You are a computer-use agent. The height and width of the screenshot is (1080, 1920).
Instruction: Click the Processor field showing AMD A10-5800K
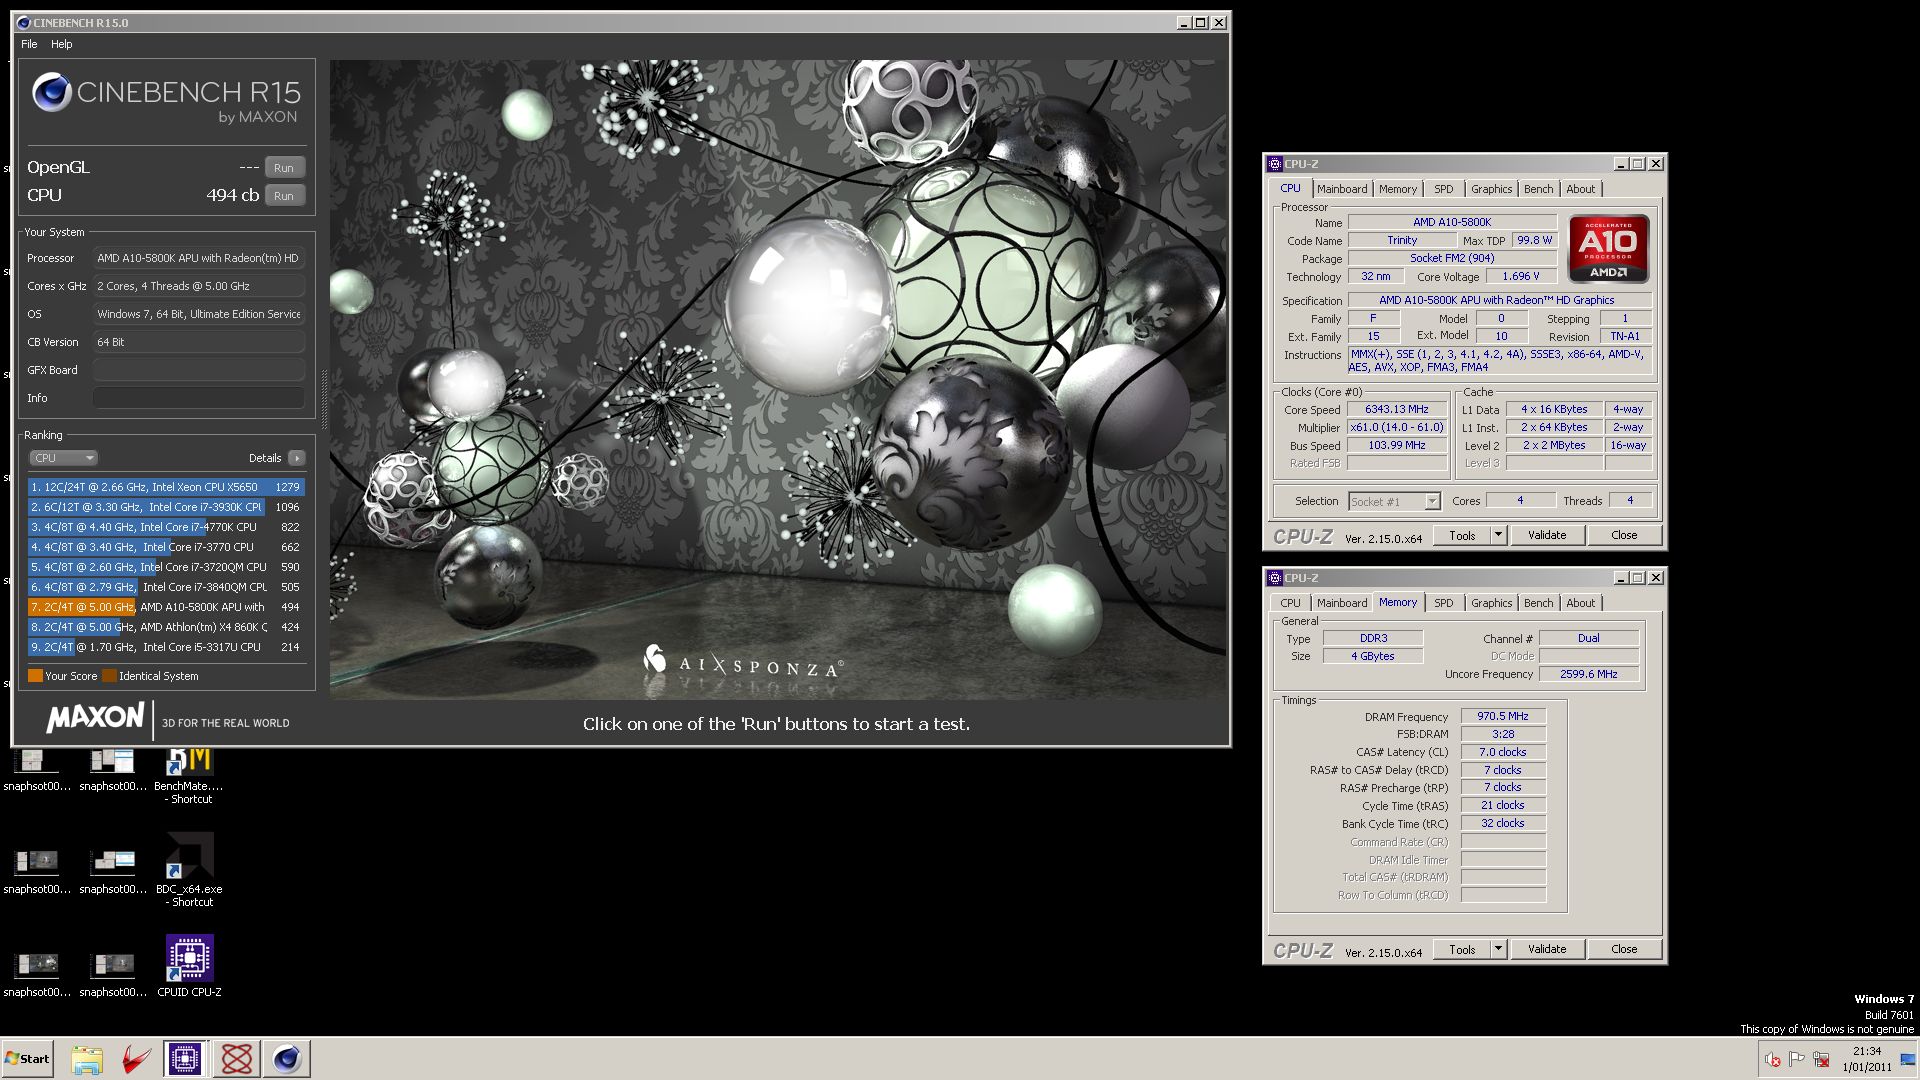pyautogui.click(x=198, y=258)
